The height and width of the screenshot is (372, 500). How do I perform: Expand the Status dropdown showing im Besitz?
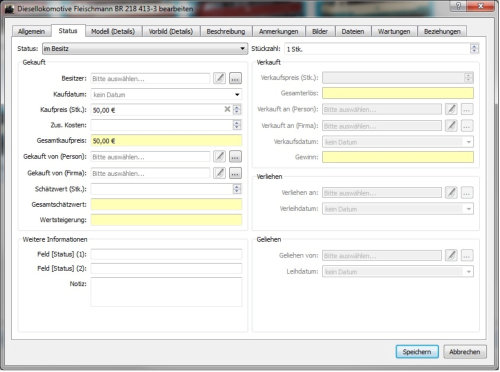tap(145, 49)
